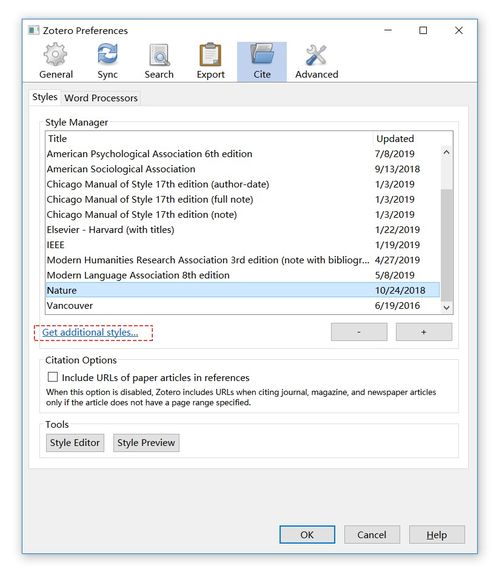Open the Export preferences pane
This screenshot has width=499, height=577.
(x=210, y=61)
